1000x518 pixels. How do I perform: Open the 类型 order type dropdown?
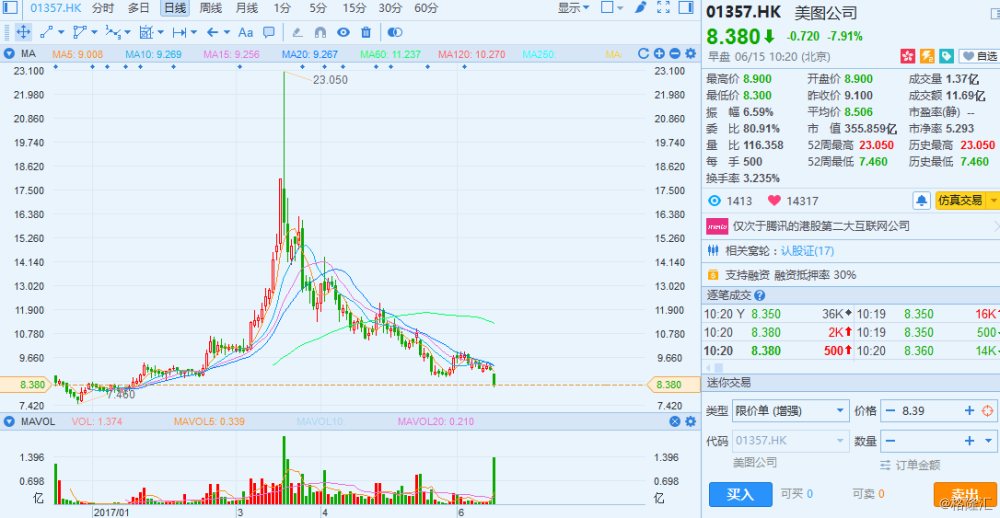point(790,410)
